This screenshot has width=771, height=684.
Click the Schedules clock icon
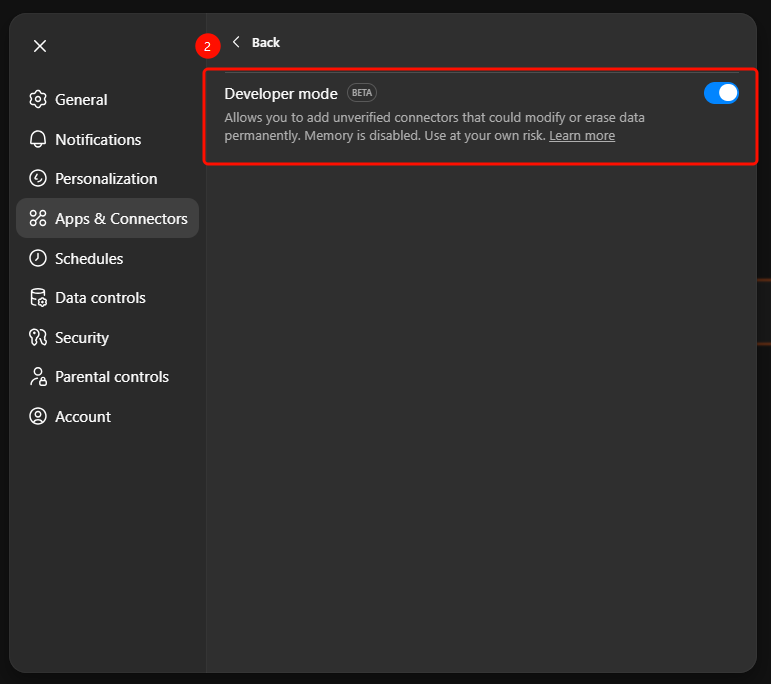coord(38,258)
